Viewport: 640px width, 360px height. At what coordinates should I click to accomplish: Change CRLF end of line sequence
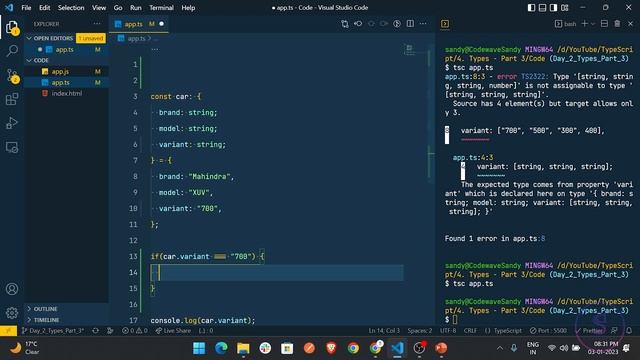coord(470,331)
